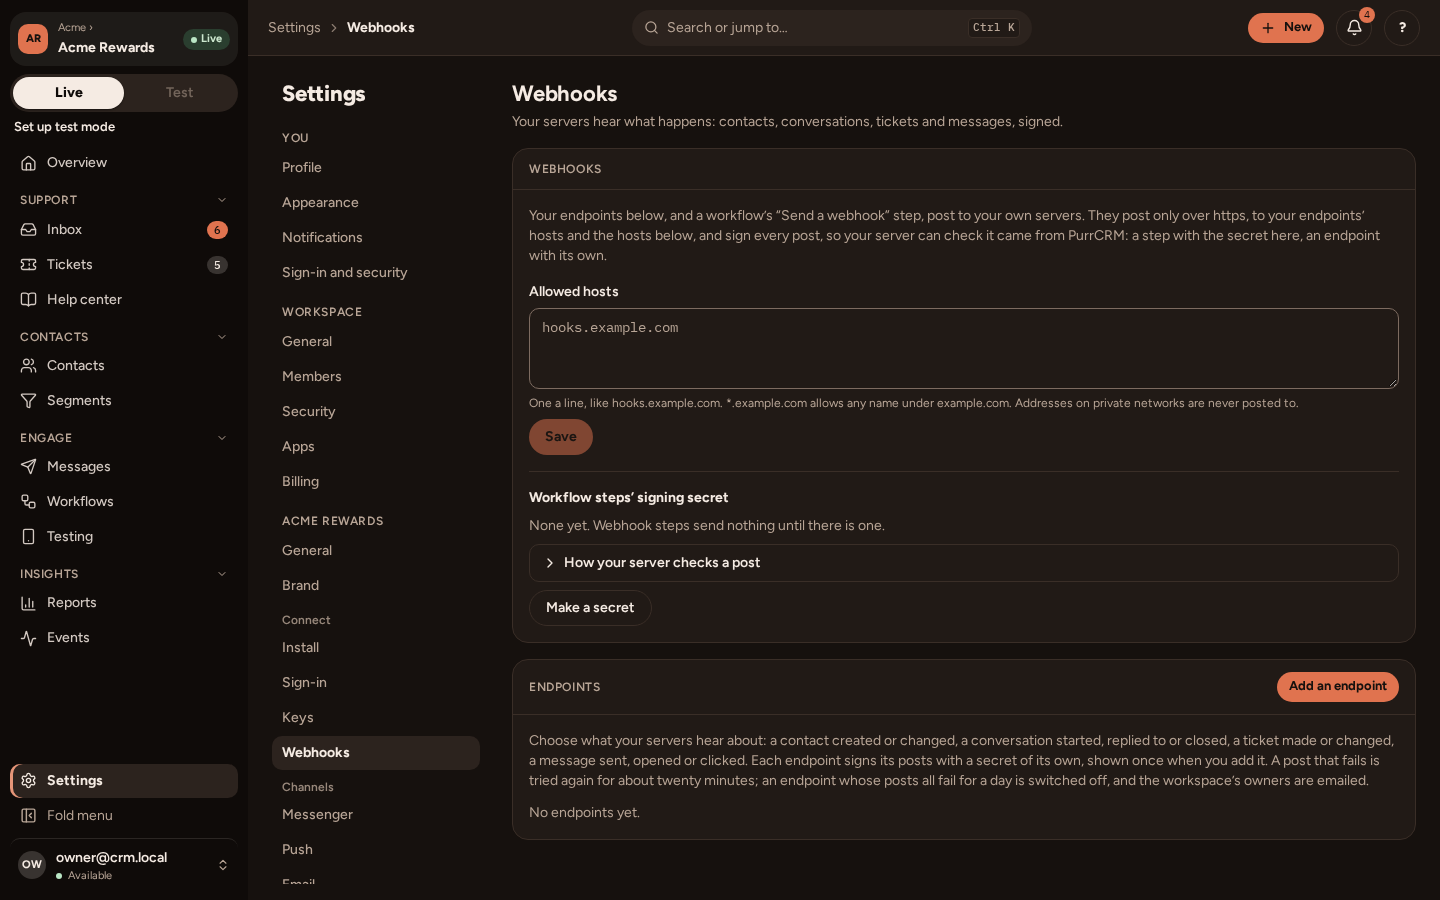Screen dimensions: 1440x900
Task: Open the Brand settings page
Action: pos(376,586)
